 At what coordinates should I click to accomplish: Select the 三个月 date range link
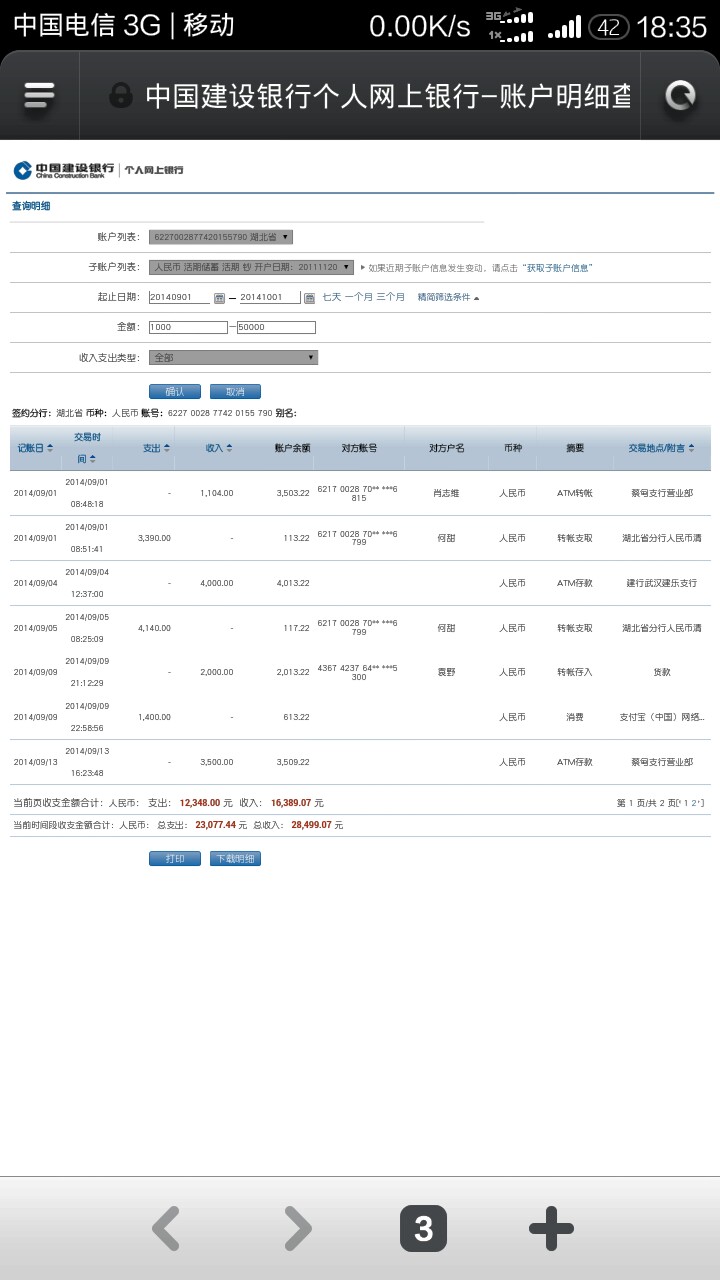391,297
